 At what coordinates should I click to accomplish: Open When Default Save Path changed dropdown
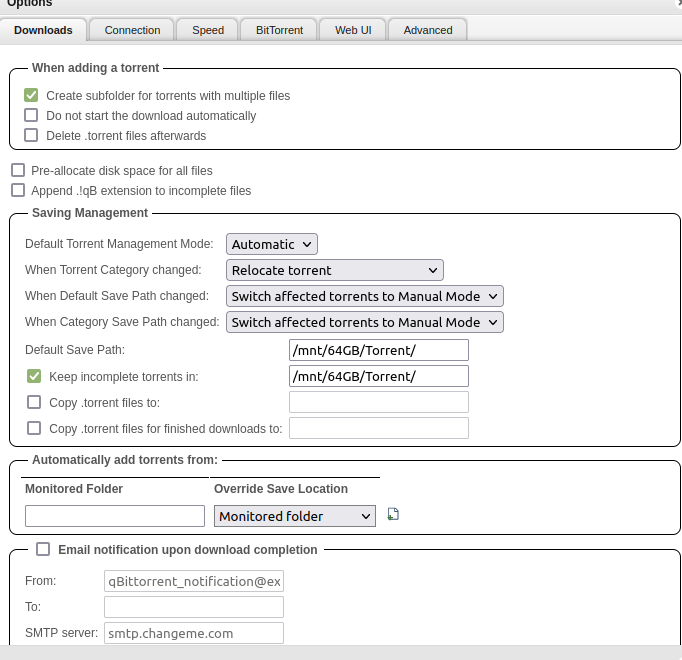tap(365, 296)
